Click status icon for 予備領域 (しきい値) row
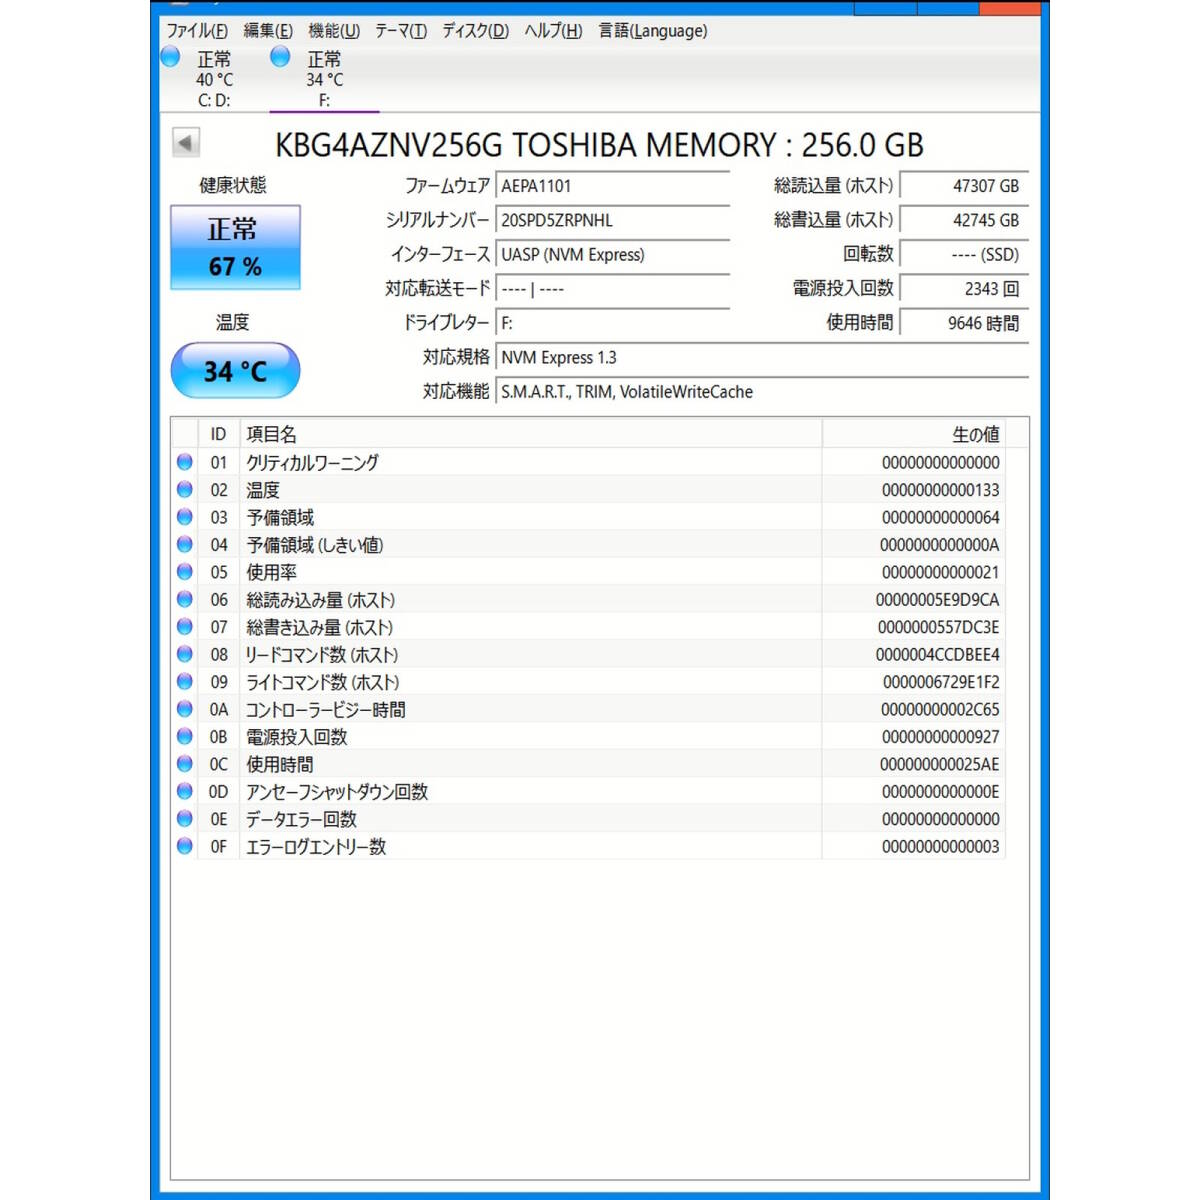The width and height of the screenshot is (1200, 1200). click(x=185, y=544)
